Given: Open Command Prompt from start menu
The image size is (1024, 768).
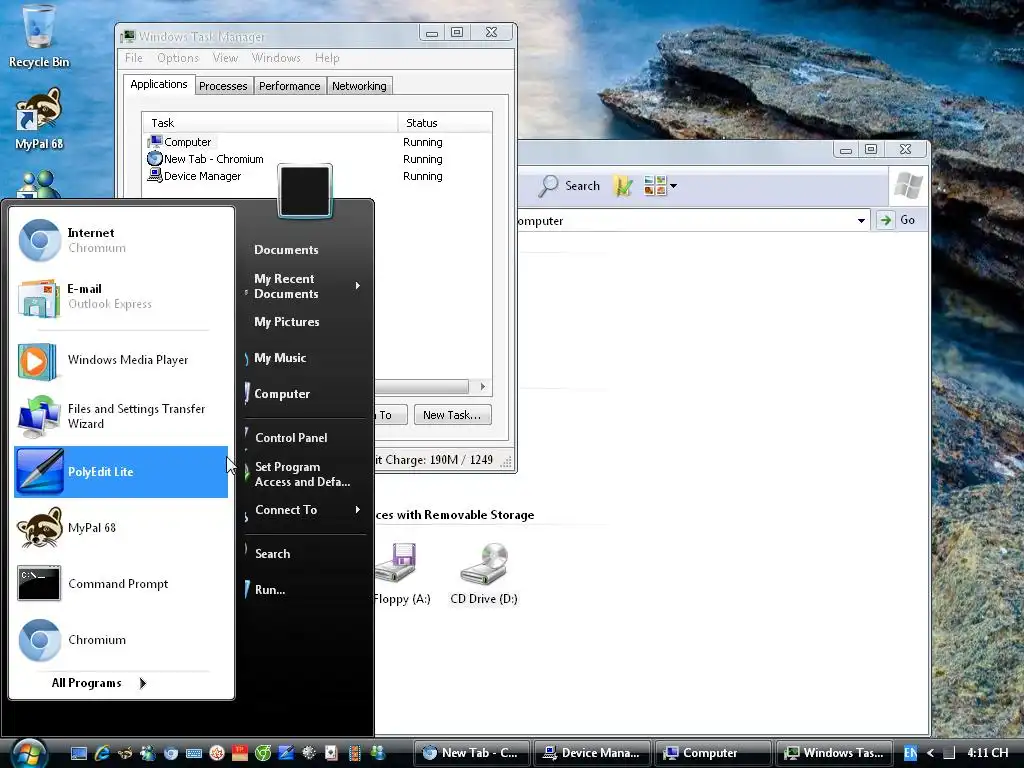Looking at the screenshot, I should click(121, 584).
